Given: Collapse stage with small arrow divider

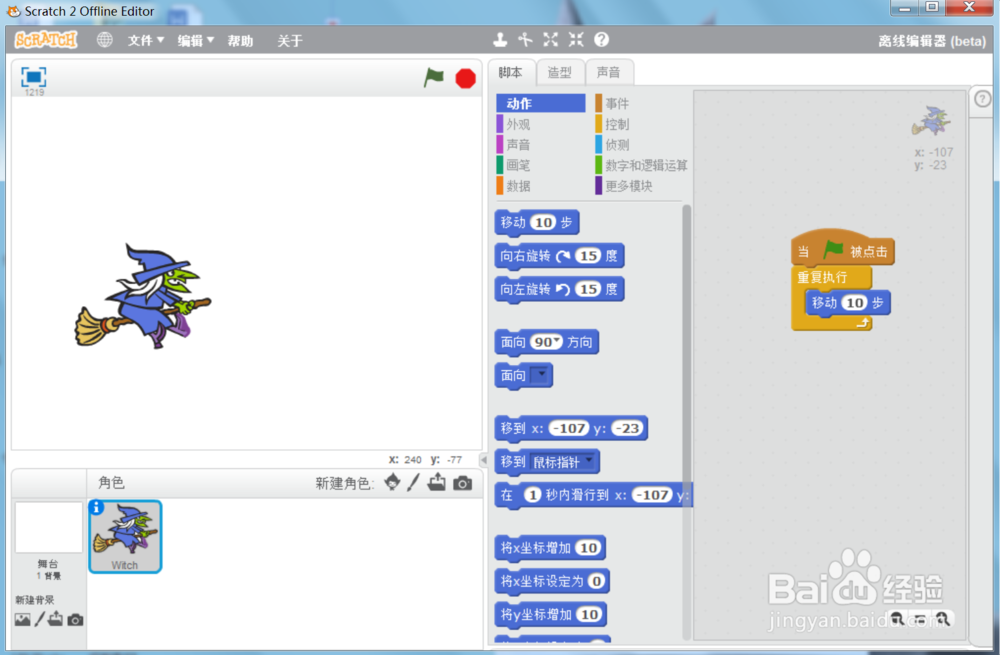Looking at the screenshot, I should click(x=483, y=459).
